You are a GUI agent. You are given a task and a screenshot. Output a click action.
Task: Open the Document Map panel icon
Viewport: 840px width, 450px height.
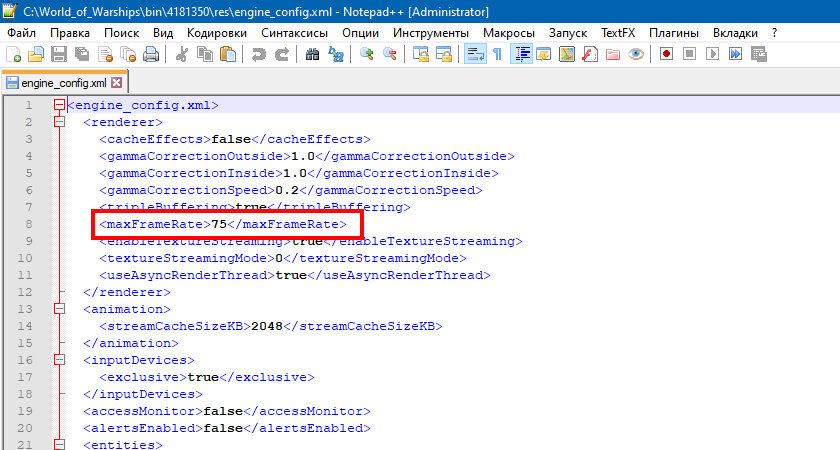coord(567,54)
